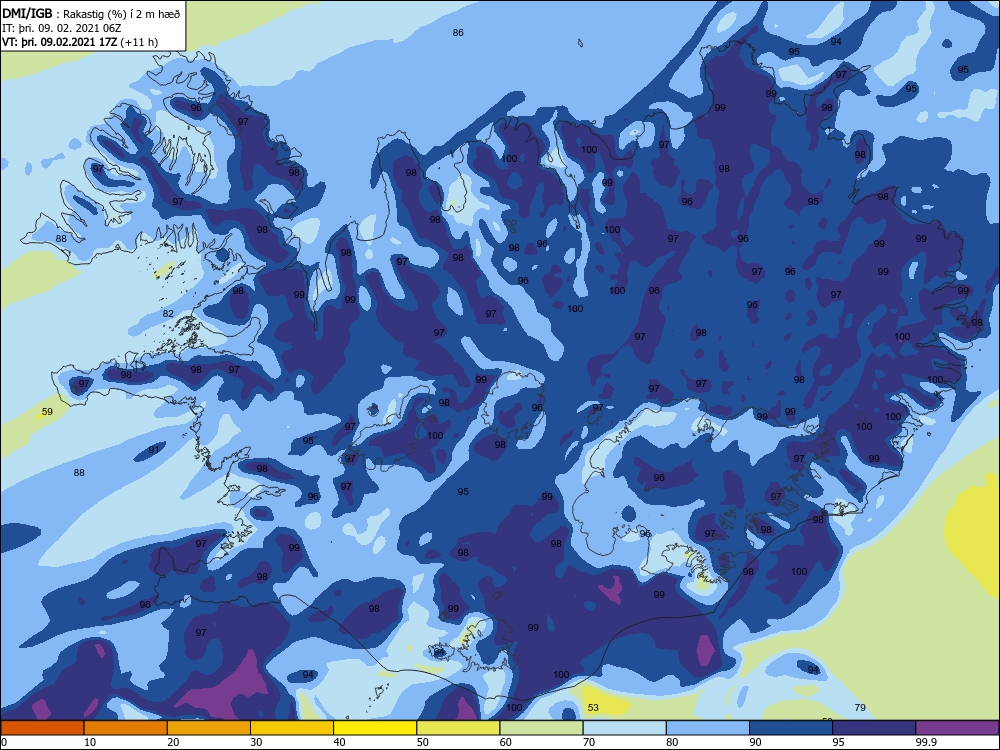Click the 10–20 orange legend swatch
Screen dimensions: 1000x750
[x=126, y=728]
